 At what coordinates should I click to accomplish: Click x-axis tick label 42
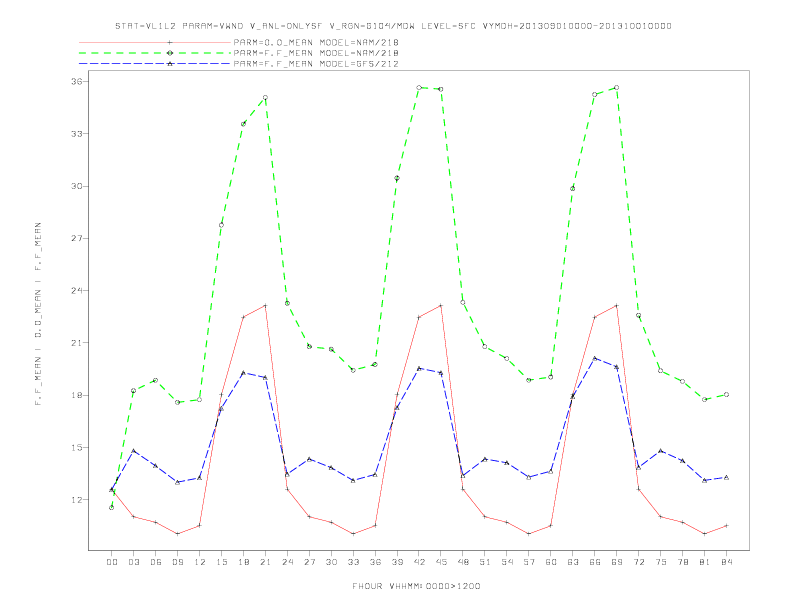point(419,562)
